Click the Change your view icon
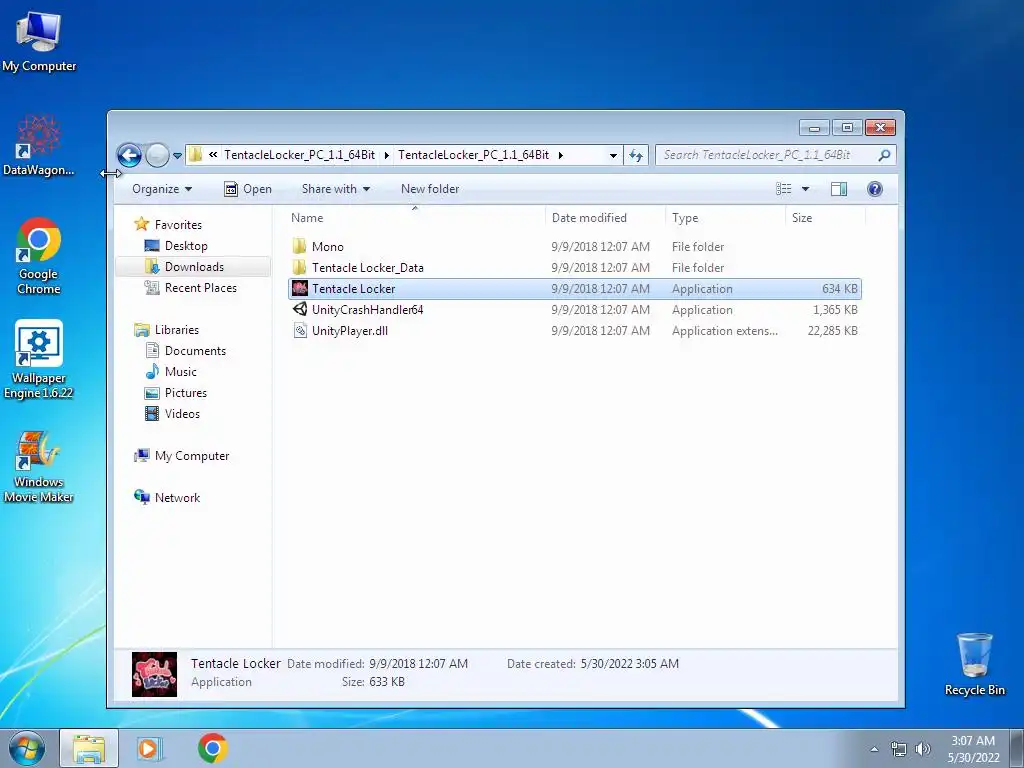The height and width of the screenshot is (768, 1024). coord(784,189)
